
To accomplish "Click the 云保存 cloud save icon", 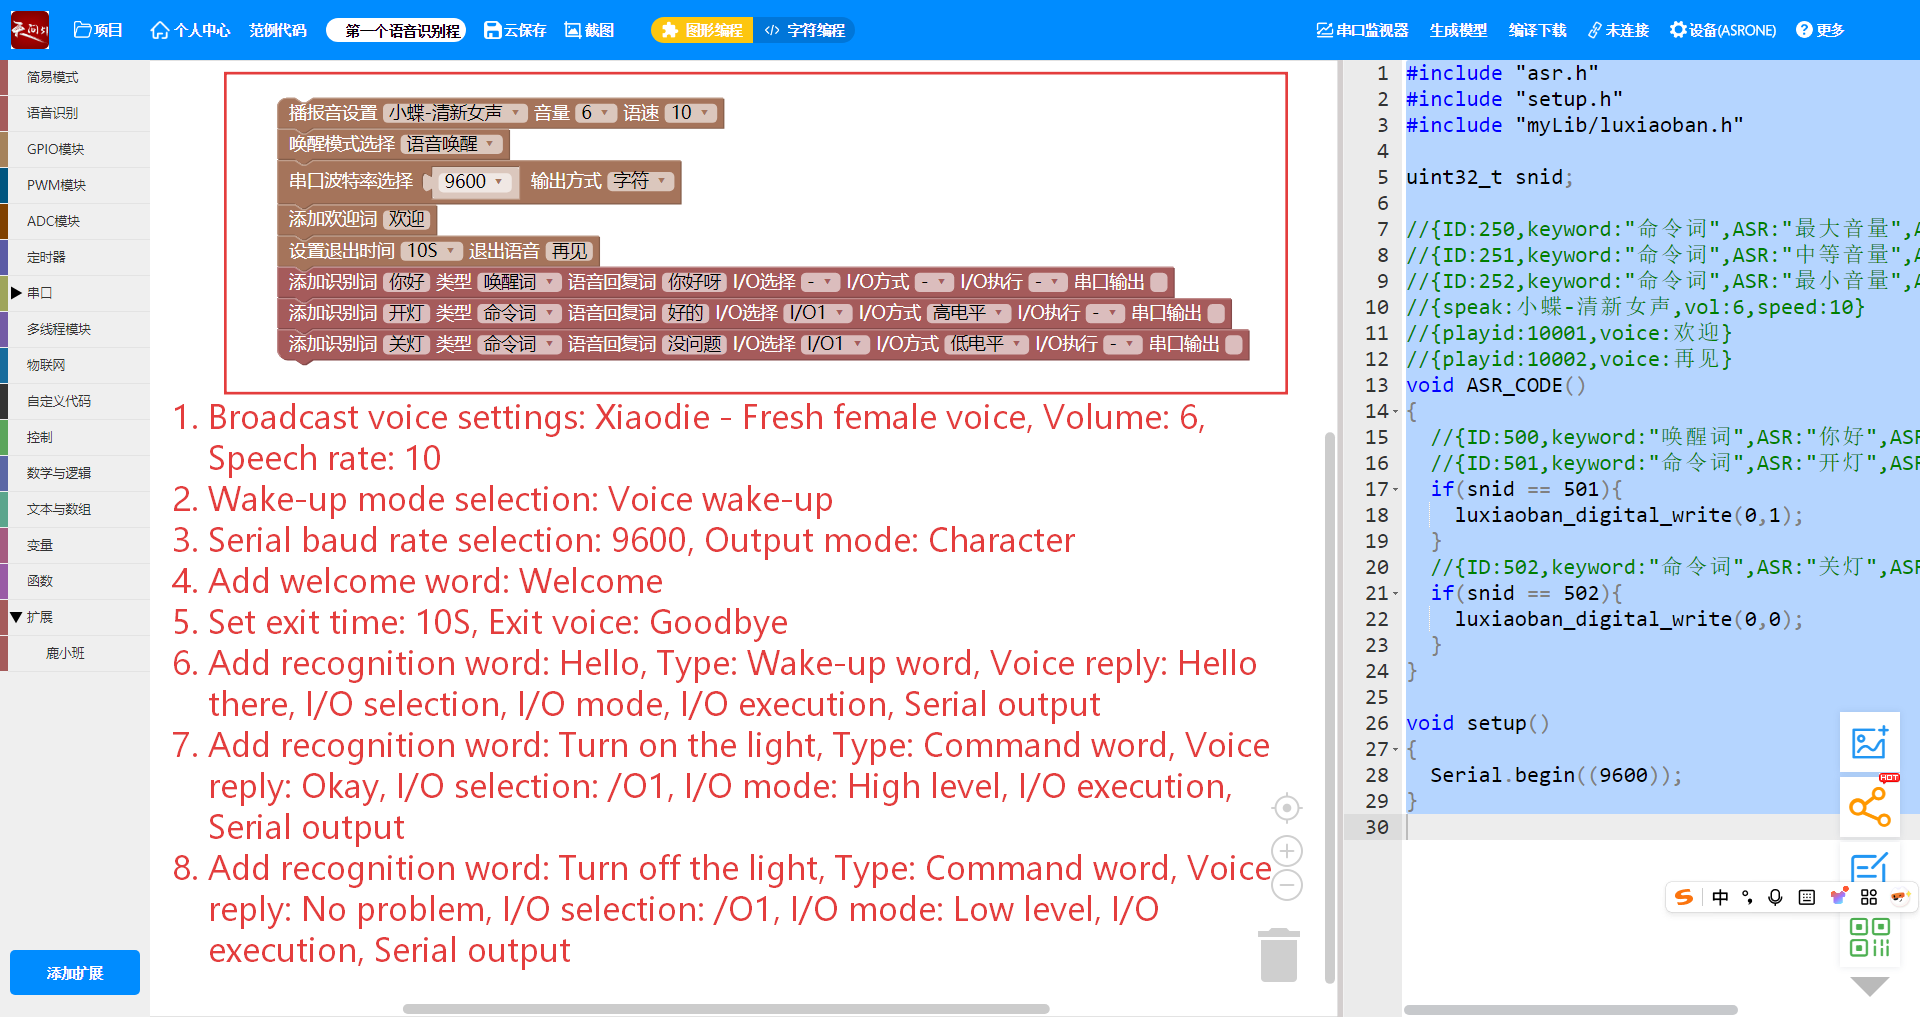I will (x=515, y=30).
